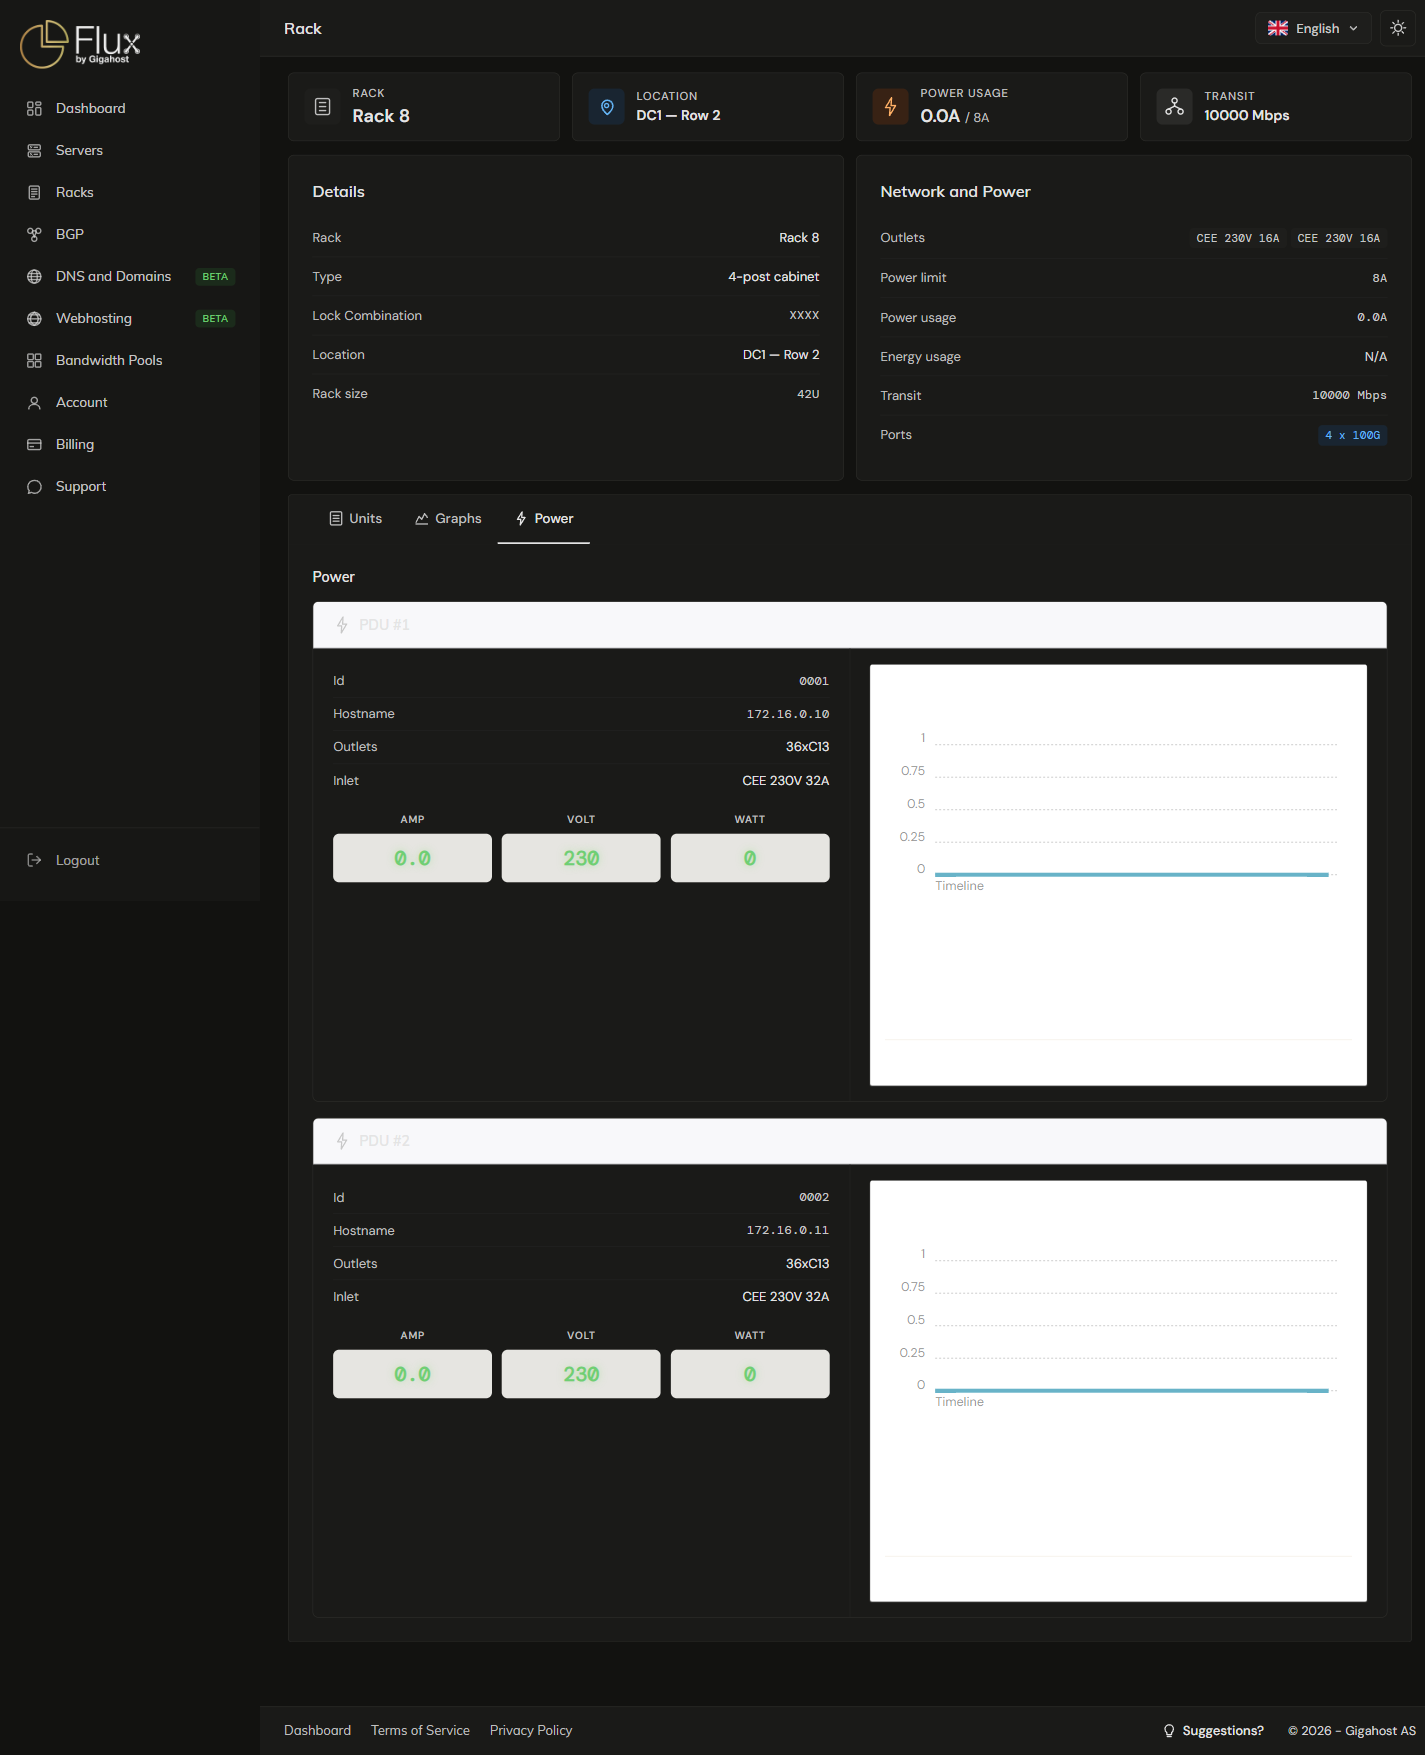Image resolution: width=1425 pixels, height=1755 pixels.
Task: Open the English language dropdown
Action: click(x=1313, y=28)
